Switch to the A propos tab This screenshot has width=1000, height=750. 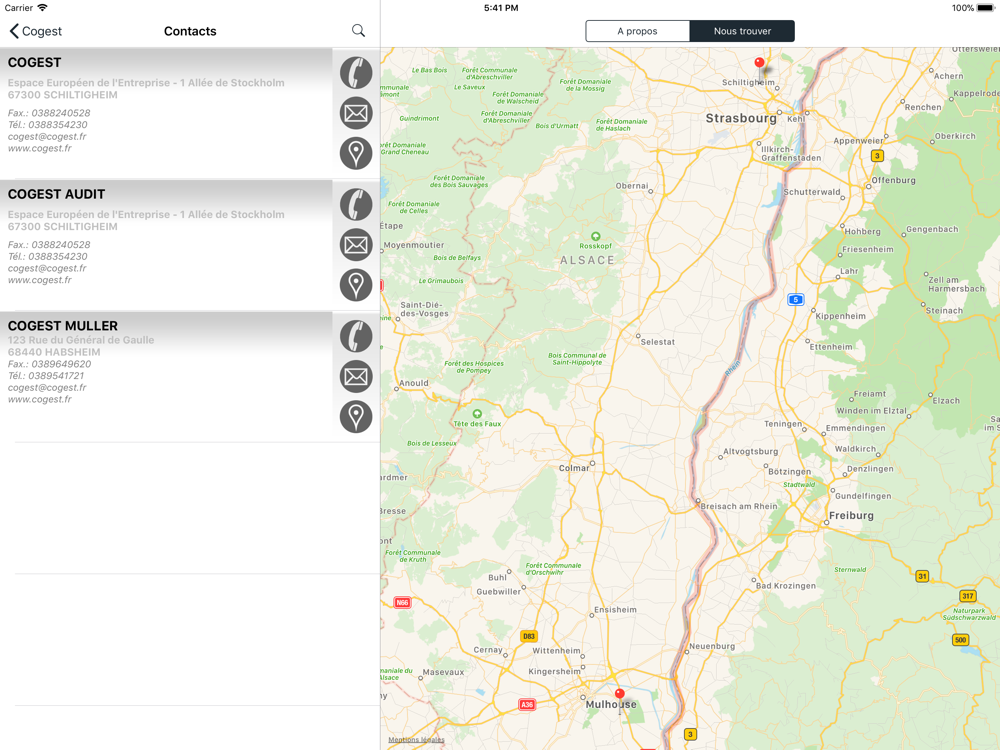(637, 31)
